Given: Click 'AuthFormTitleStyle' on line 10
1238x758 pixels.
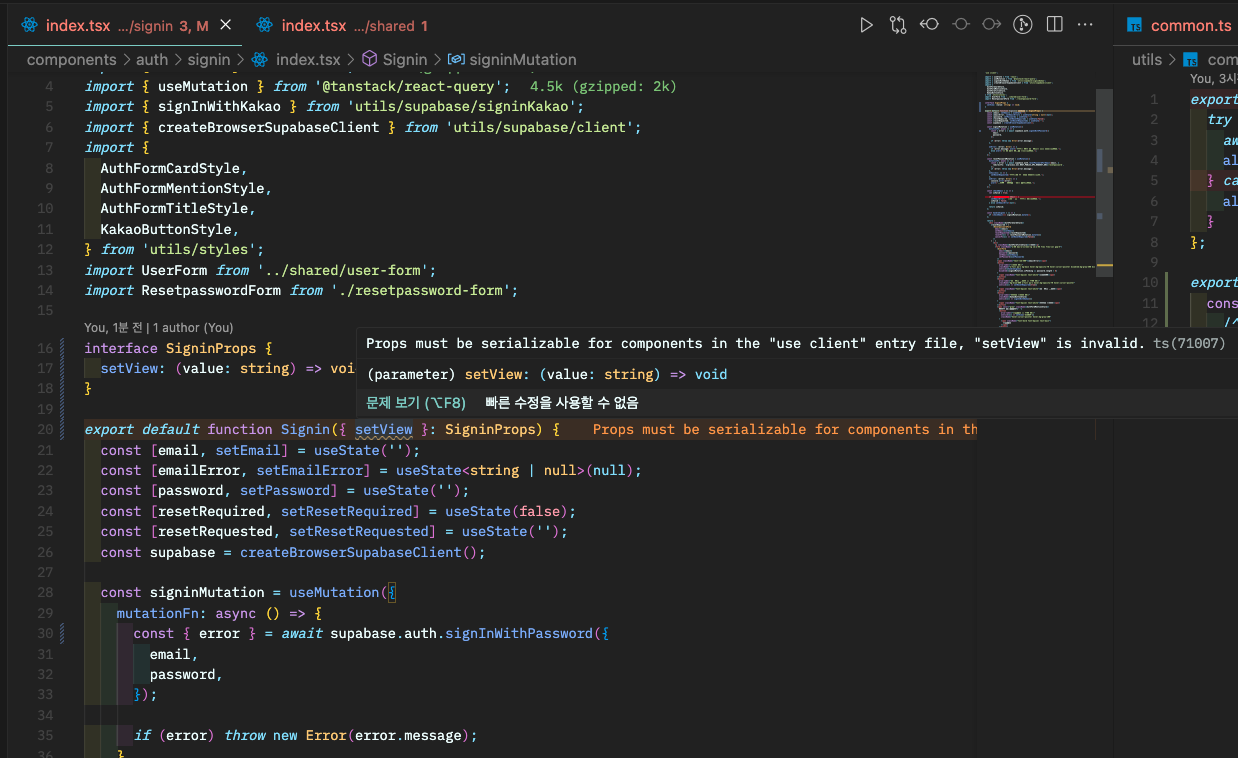Looking at the screenshot, I should coord(174,209).
